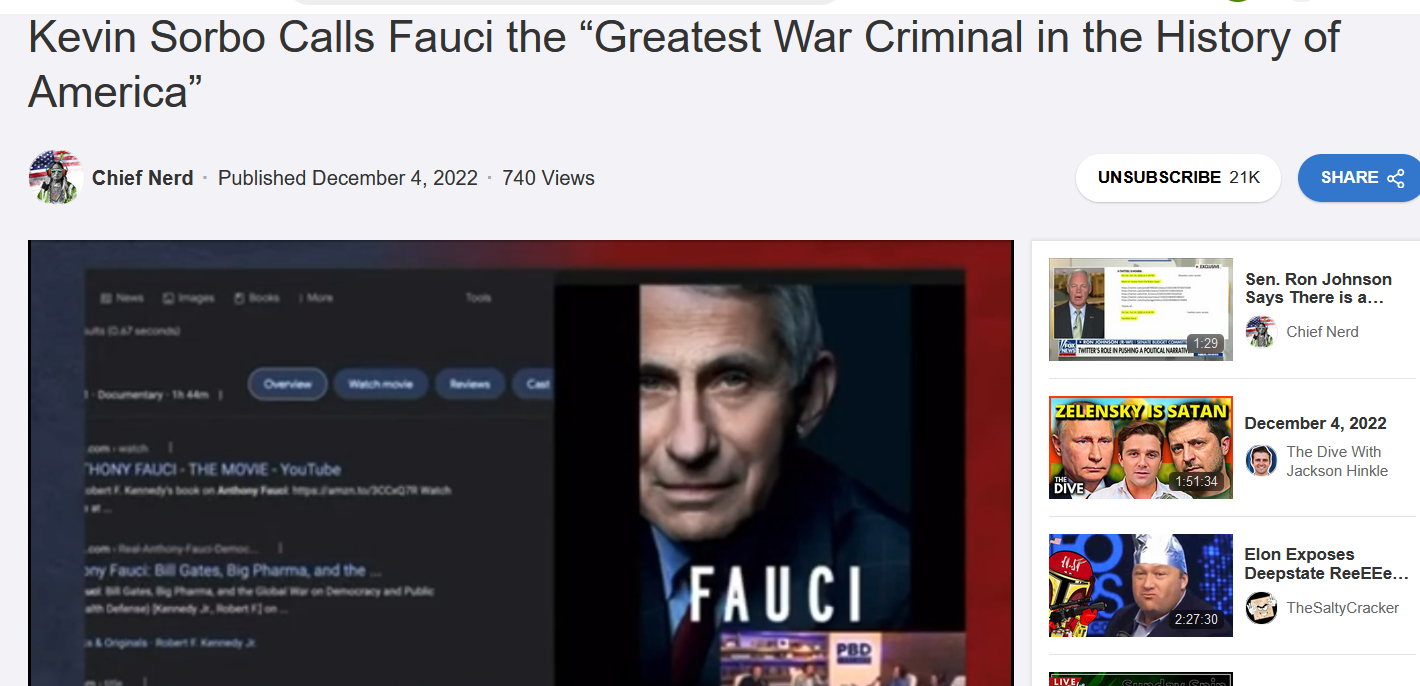The width and height of the screenshot is (1420, 686).
Task: Click the 'Zelensky is Satan' video thumbnail
Action: pyautogui.click(x=1141, y=447)
